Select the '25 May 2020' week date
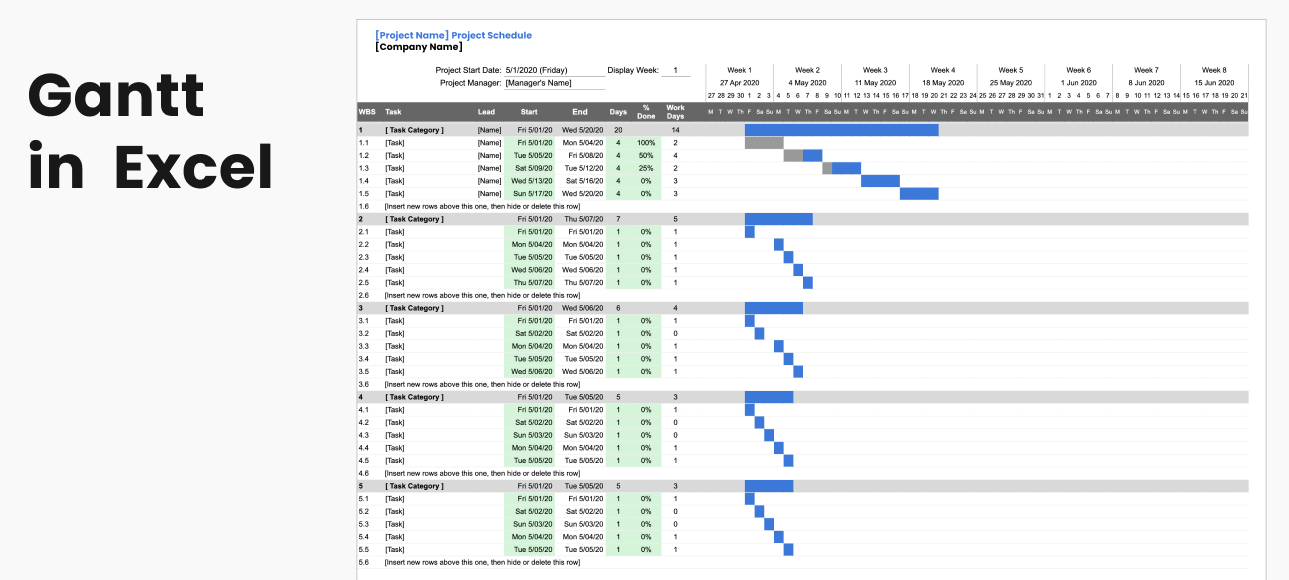The height and width of the screenshot is (580, 1289). coord(1010,82)
